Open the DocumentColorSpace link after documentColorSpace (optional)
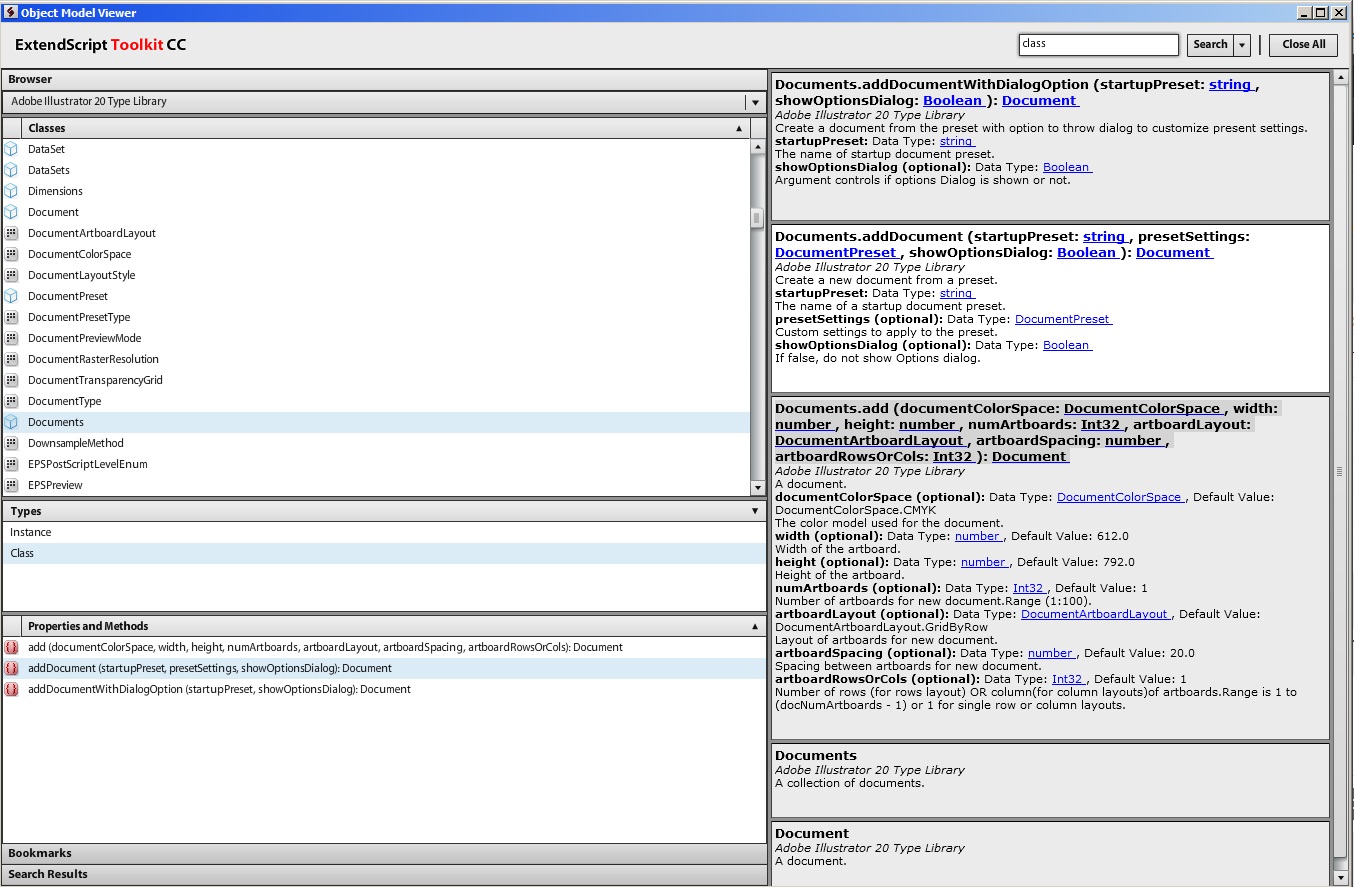Screen dimensions: 1354x887 (1120, 497)
